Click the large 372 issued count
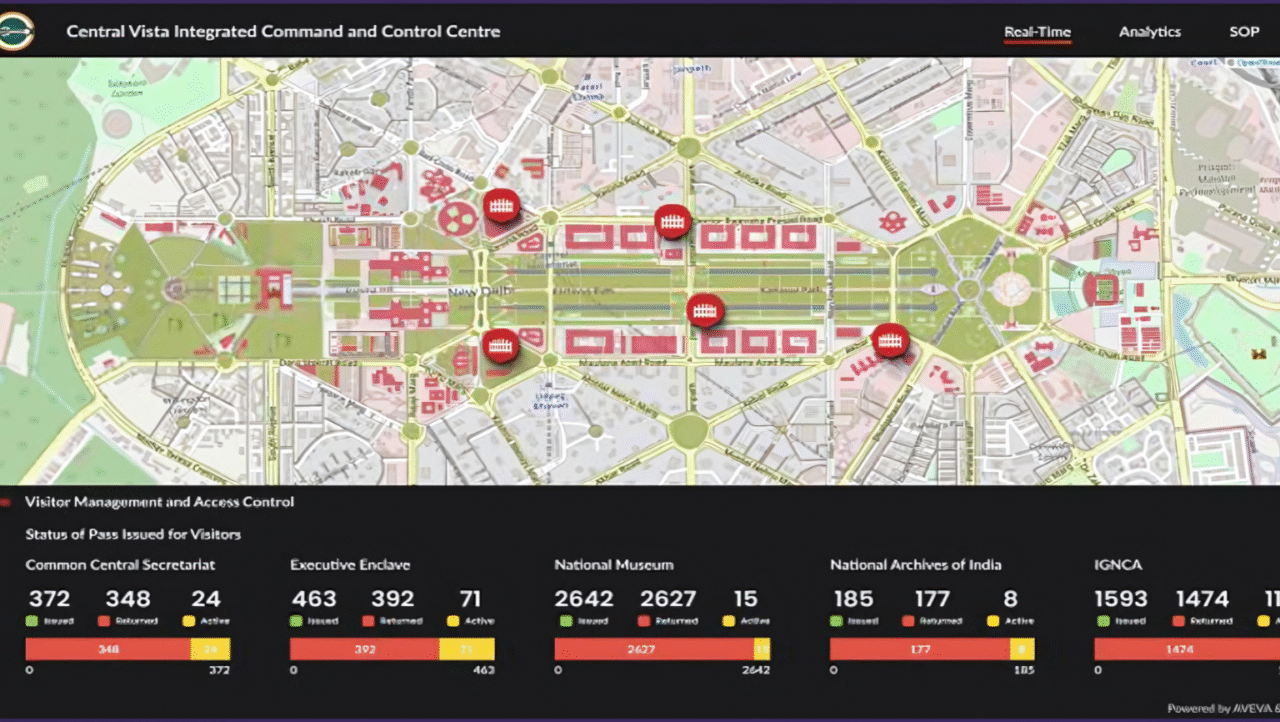This screenshot has width=1280, height=722. tap(49, 599)
